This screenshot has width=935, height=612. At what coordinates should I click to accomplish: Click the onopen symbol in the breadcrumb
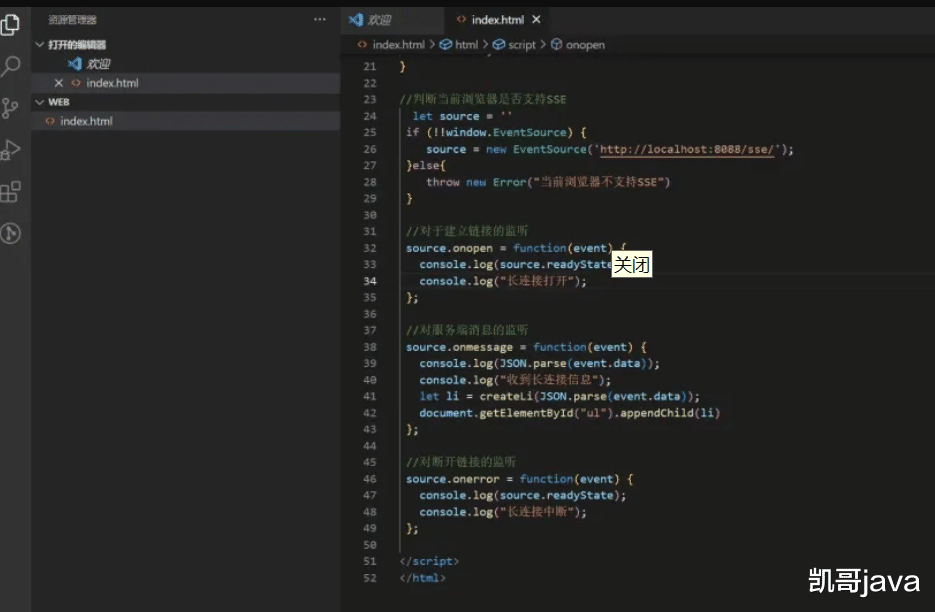584,45
